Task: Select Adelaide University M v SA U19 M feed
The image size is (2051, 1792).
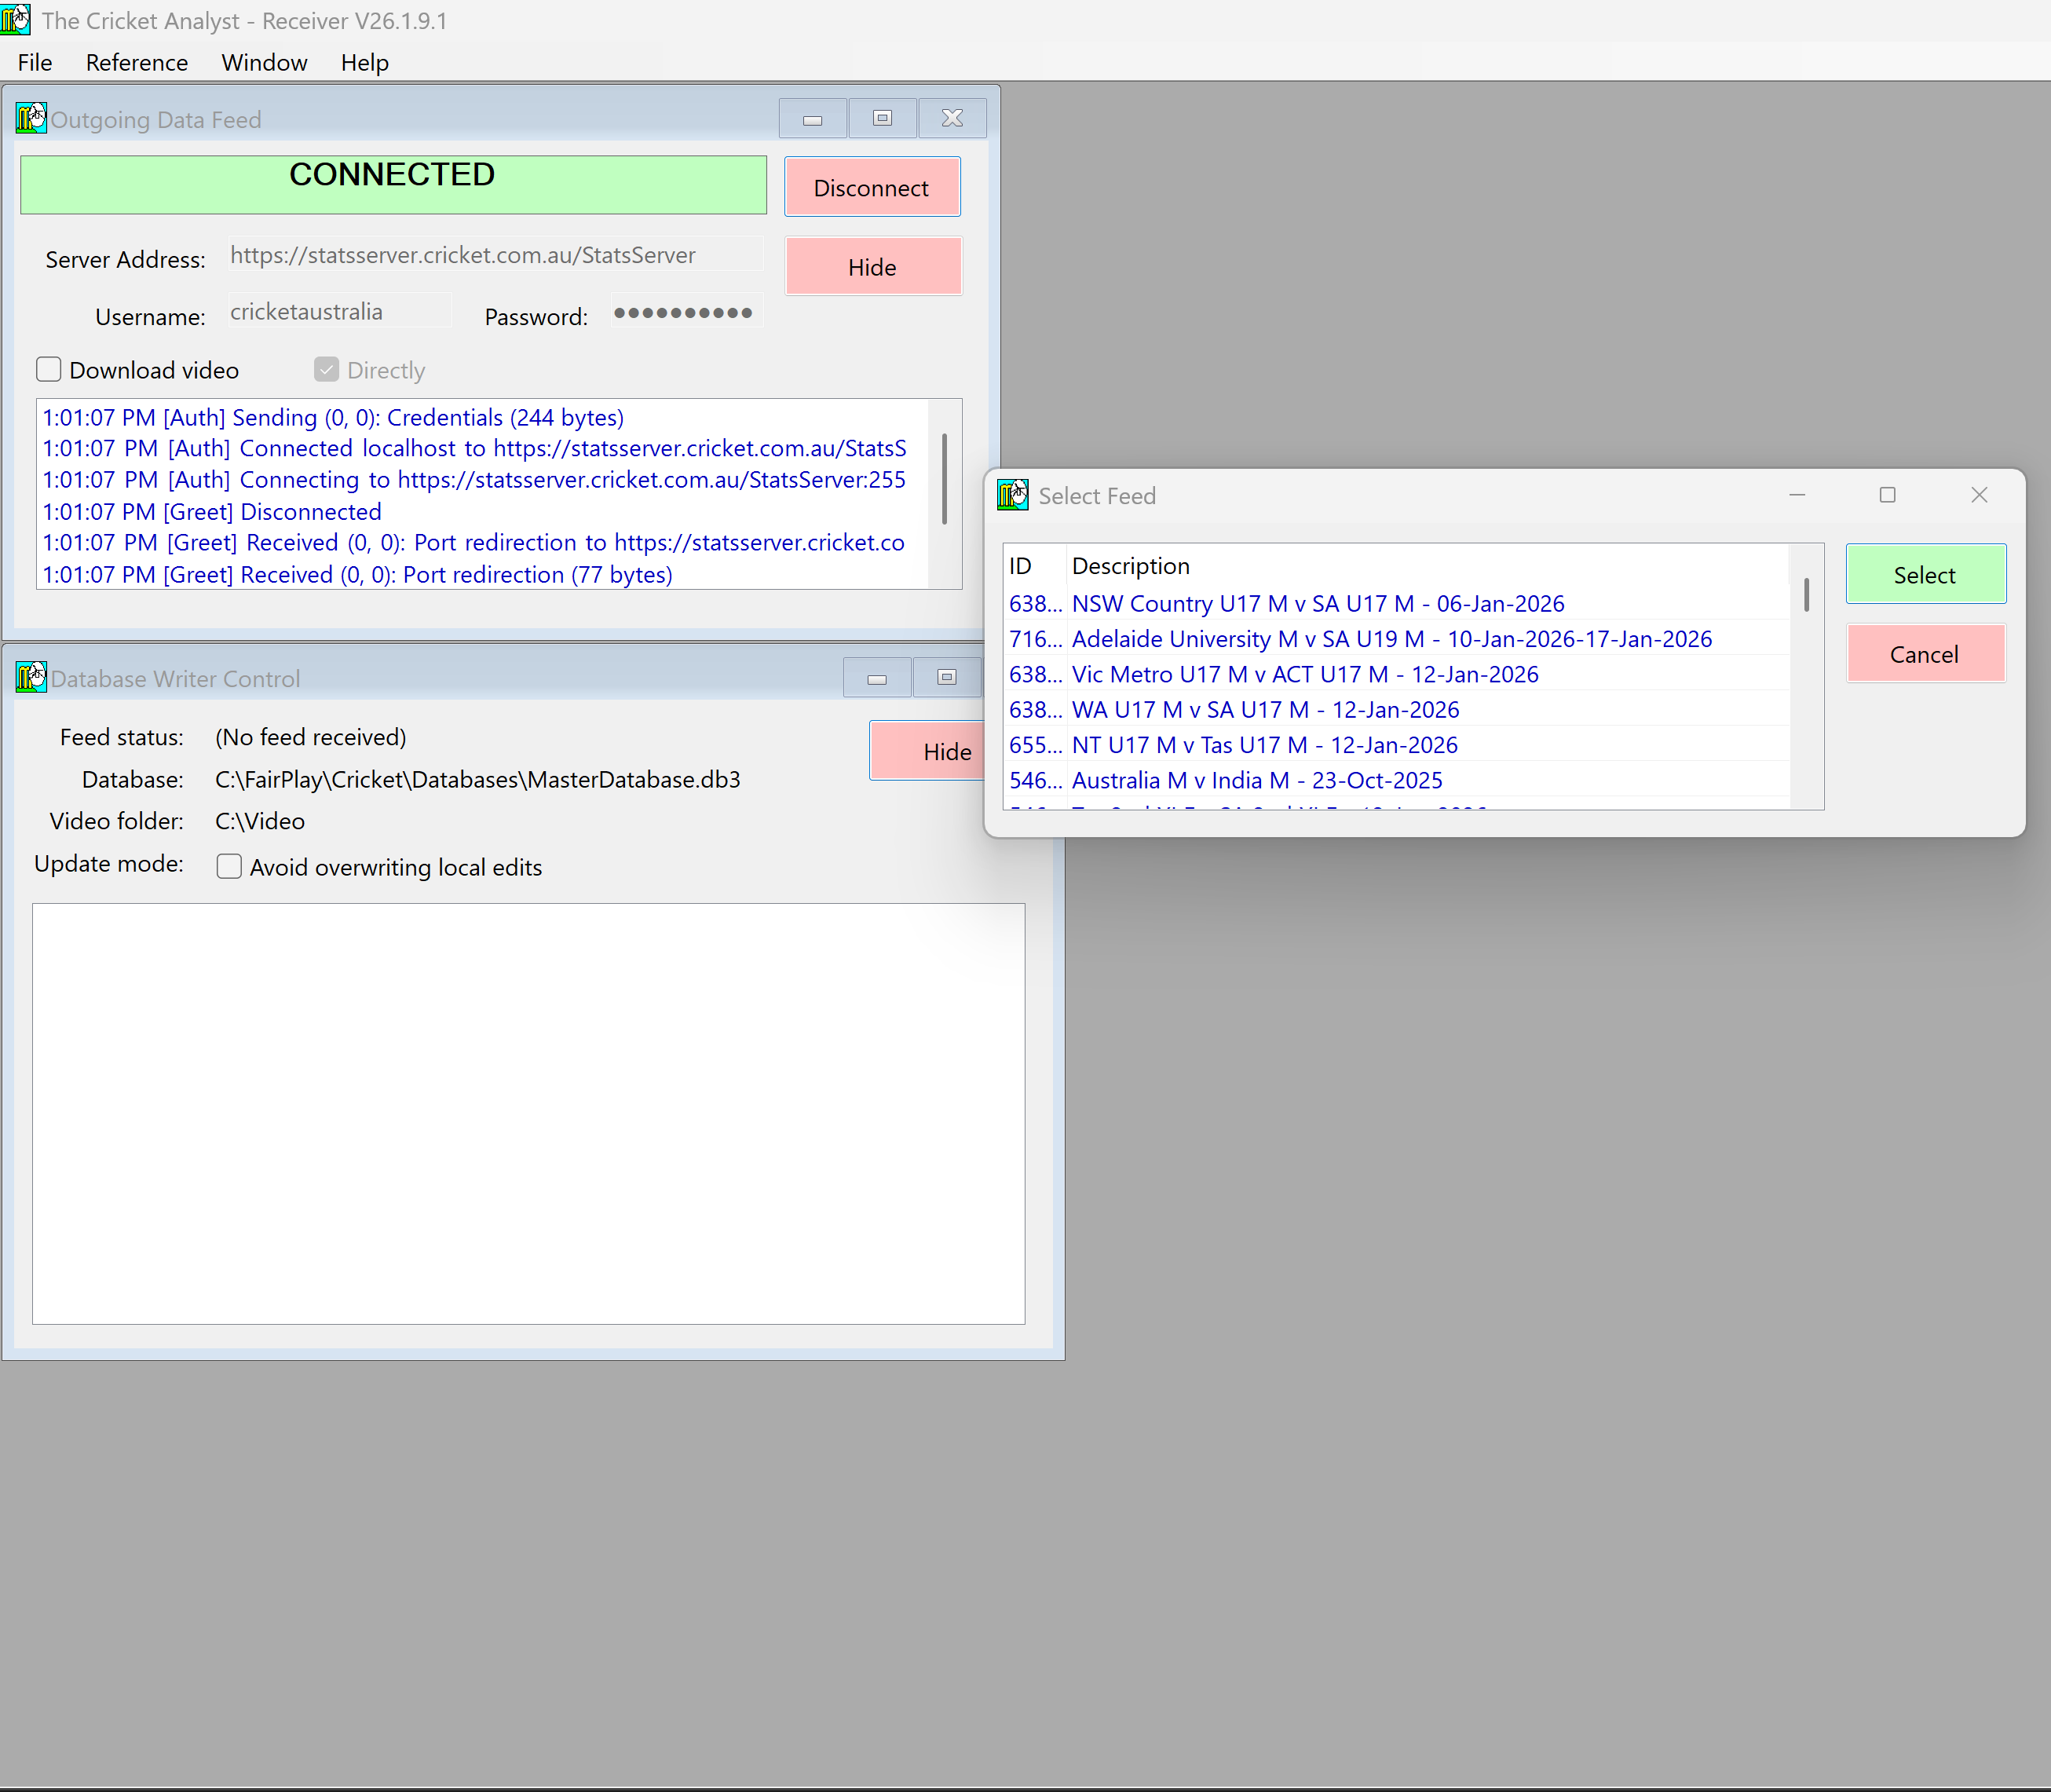Action: coord(1397,638)
